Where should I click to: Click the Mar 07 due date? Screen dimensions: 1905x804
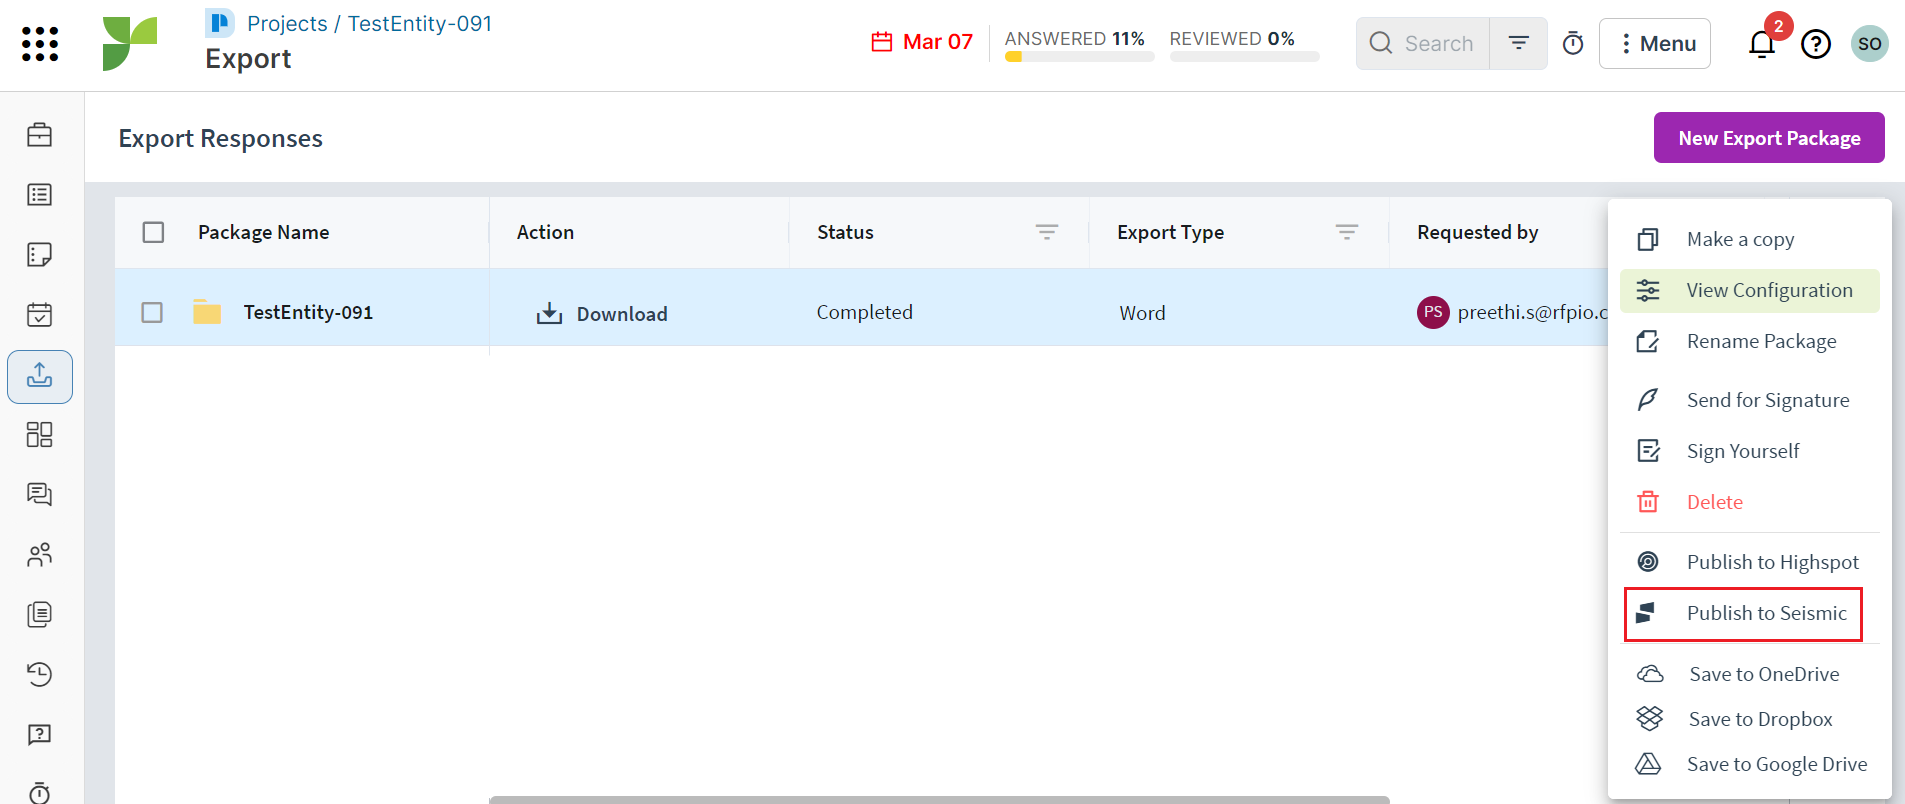[938, 42]
